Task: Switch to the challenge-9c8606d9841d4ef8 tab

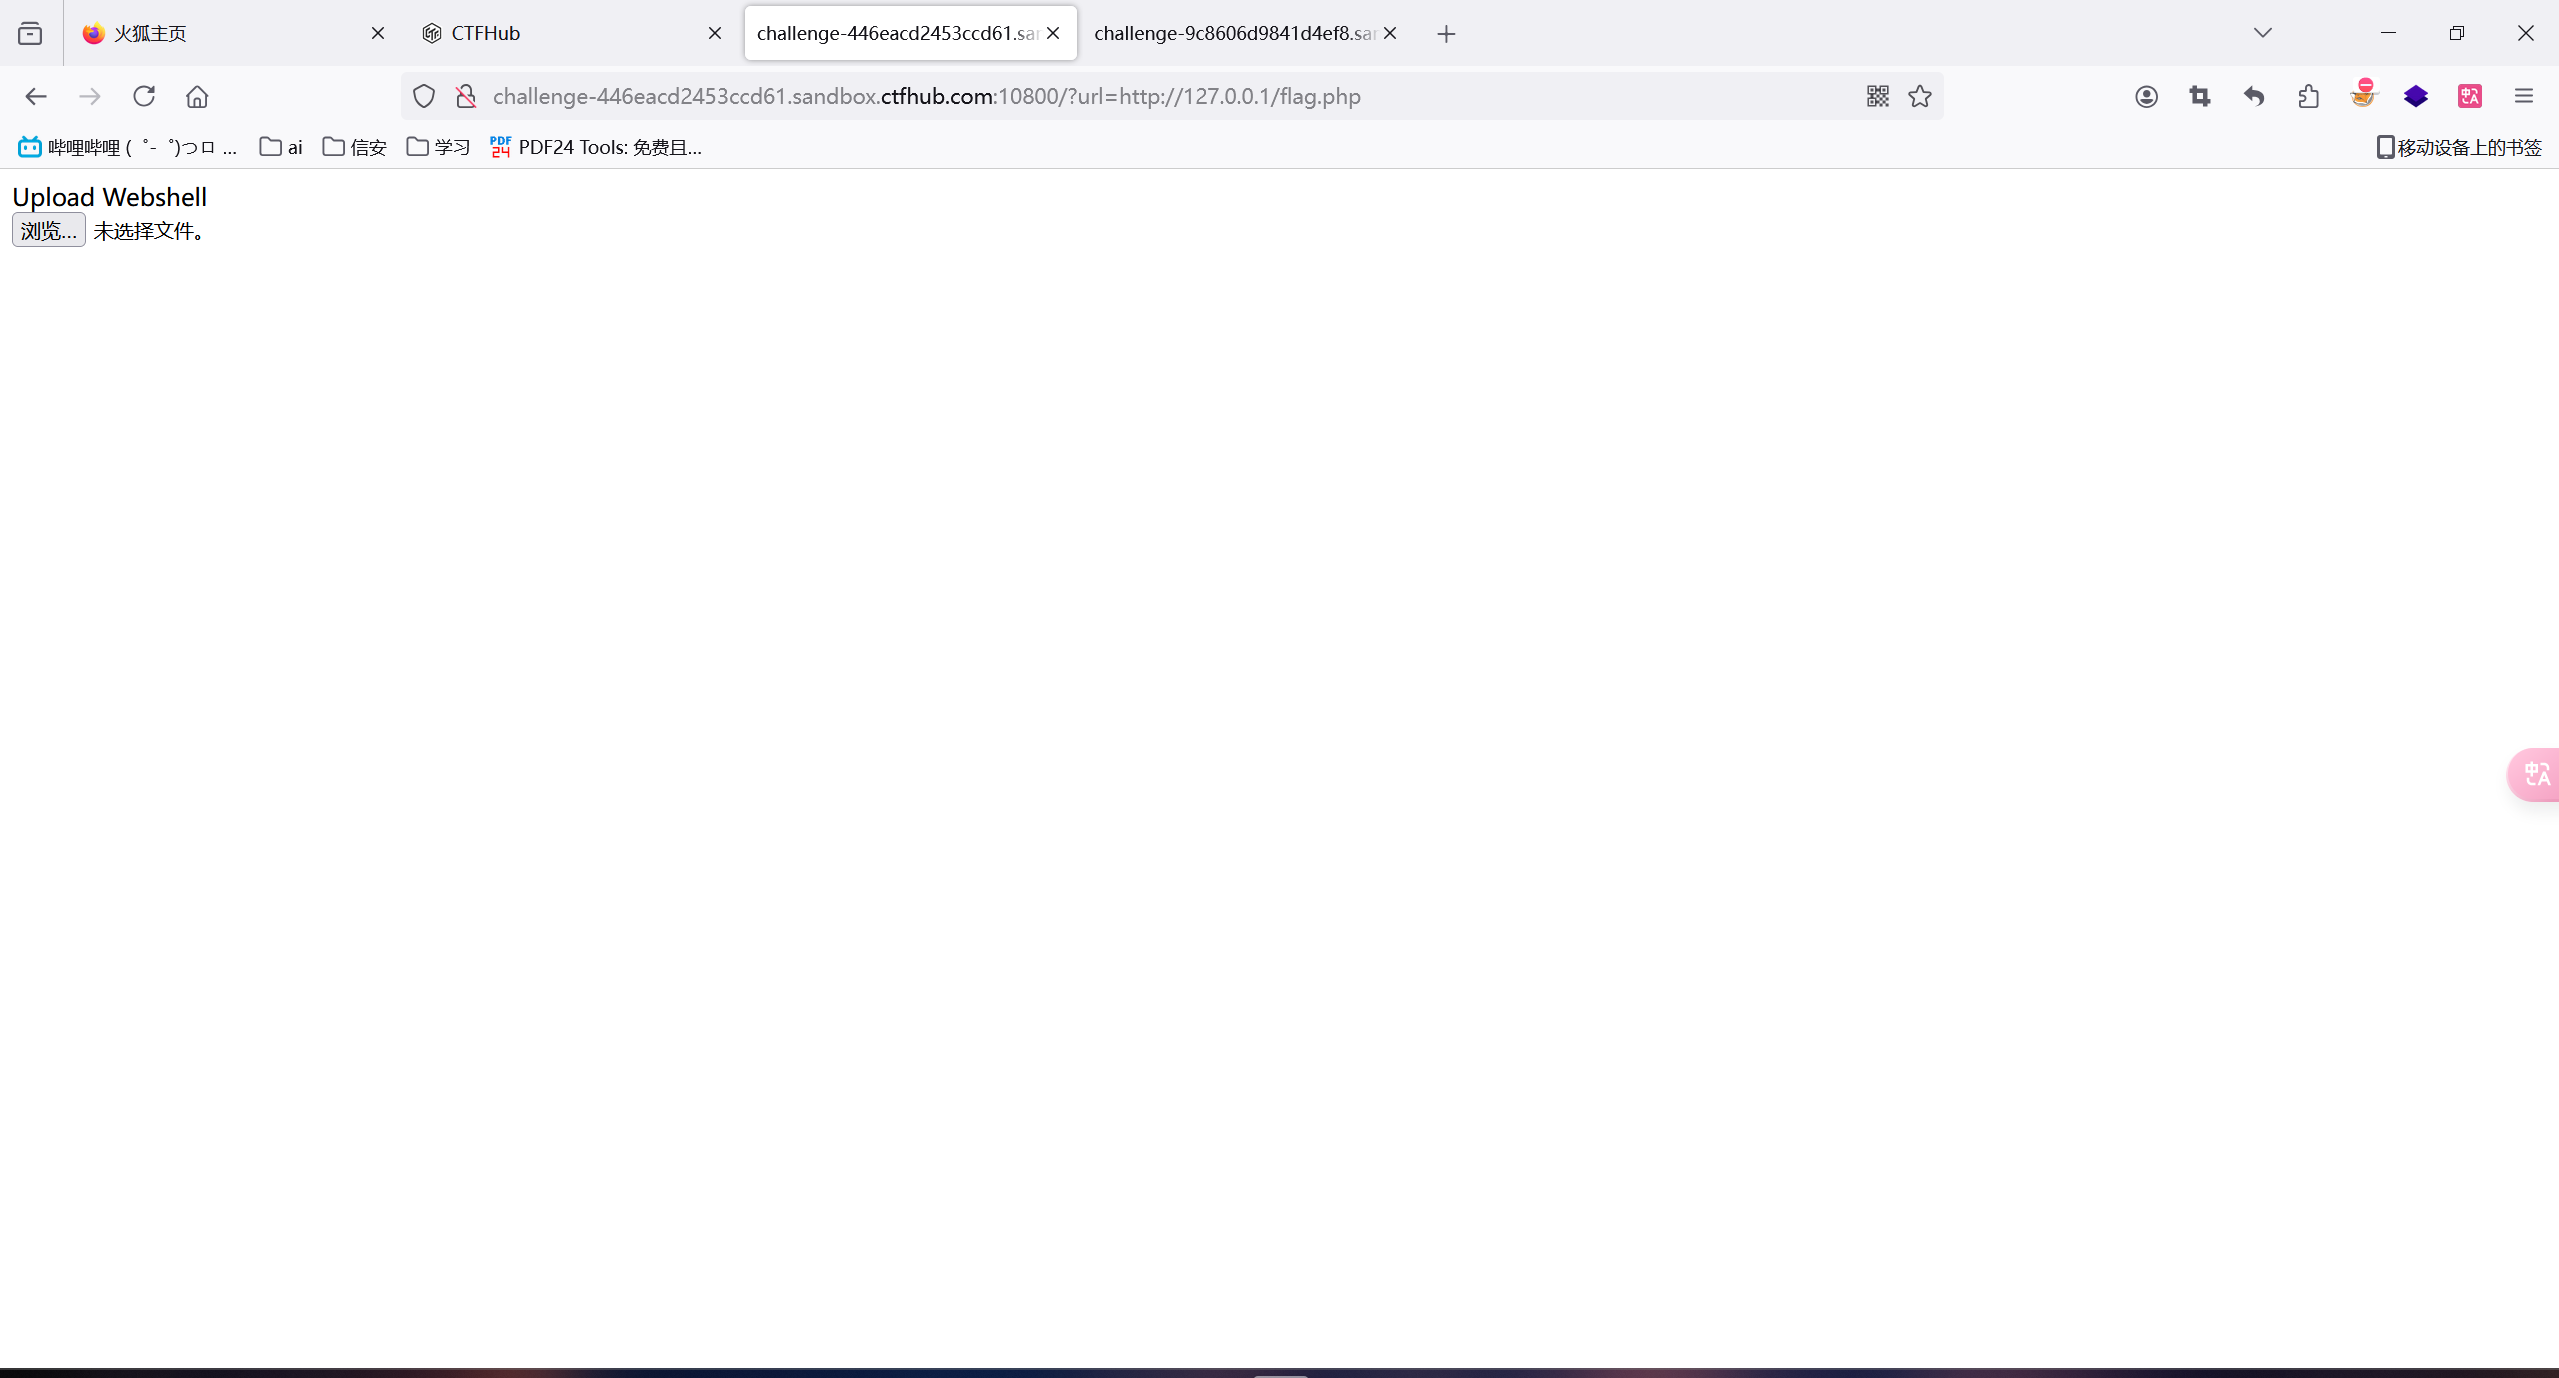Action: (1247, 33)
